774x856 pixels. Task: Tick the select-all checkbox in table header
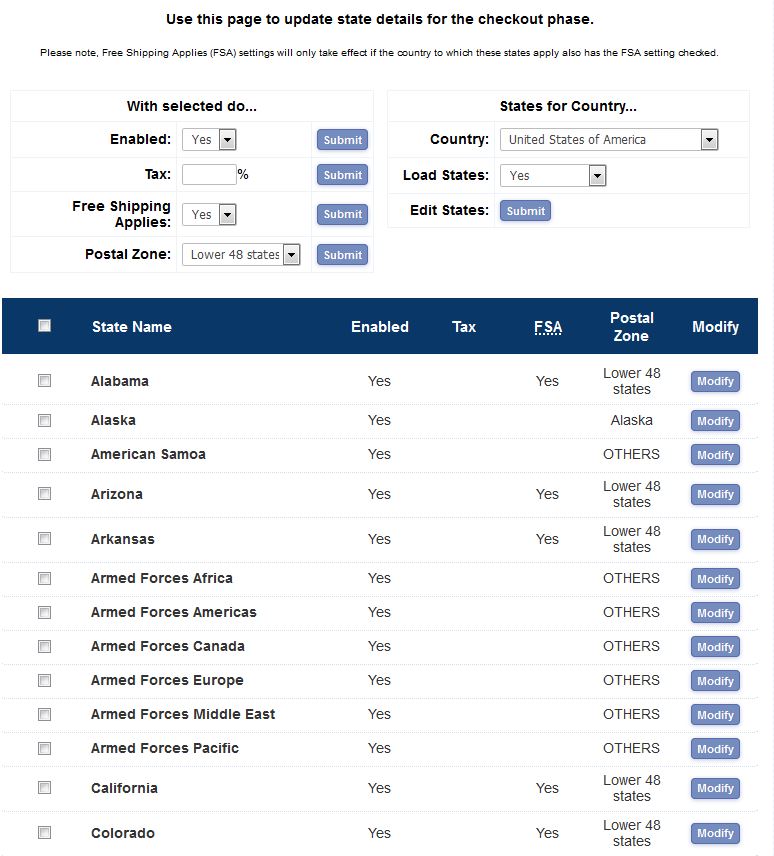[44, 325]
